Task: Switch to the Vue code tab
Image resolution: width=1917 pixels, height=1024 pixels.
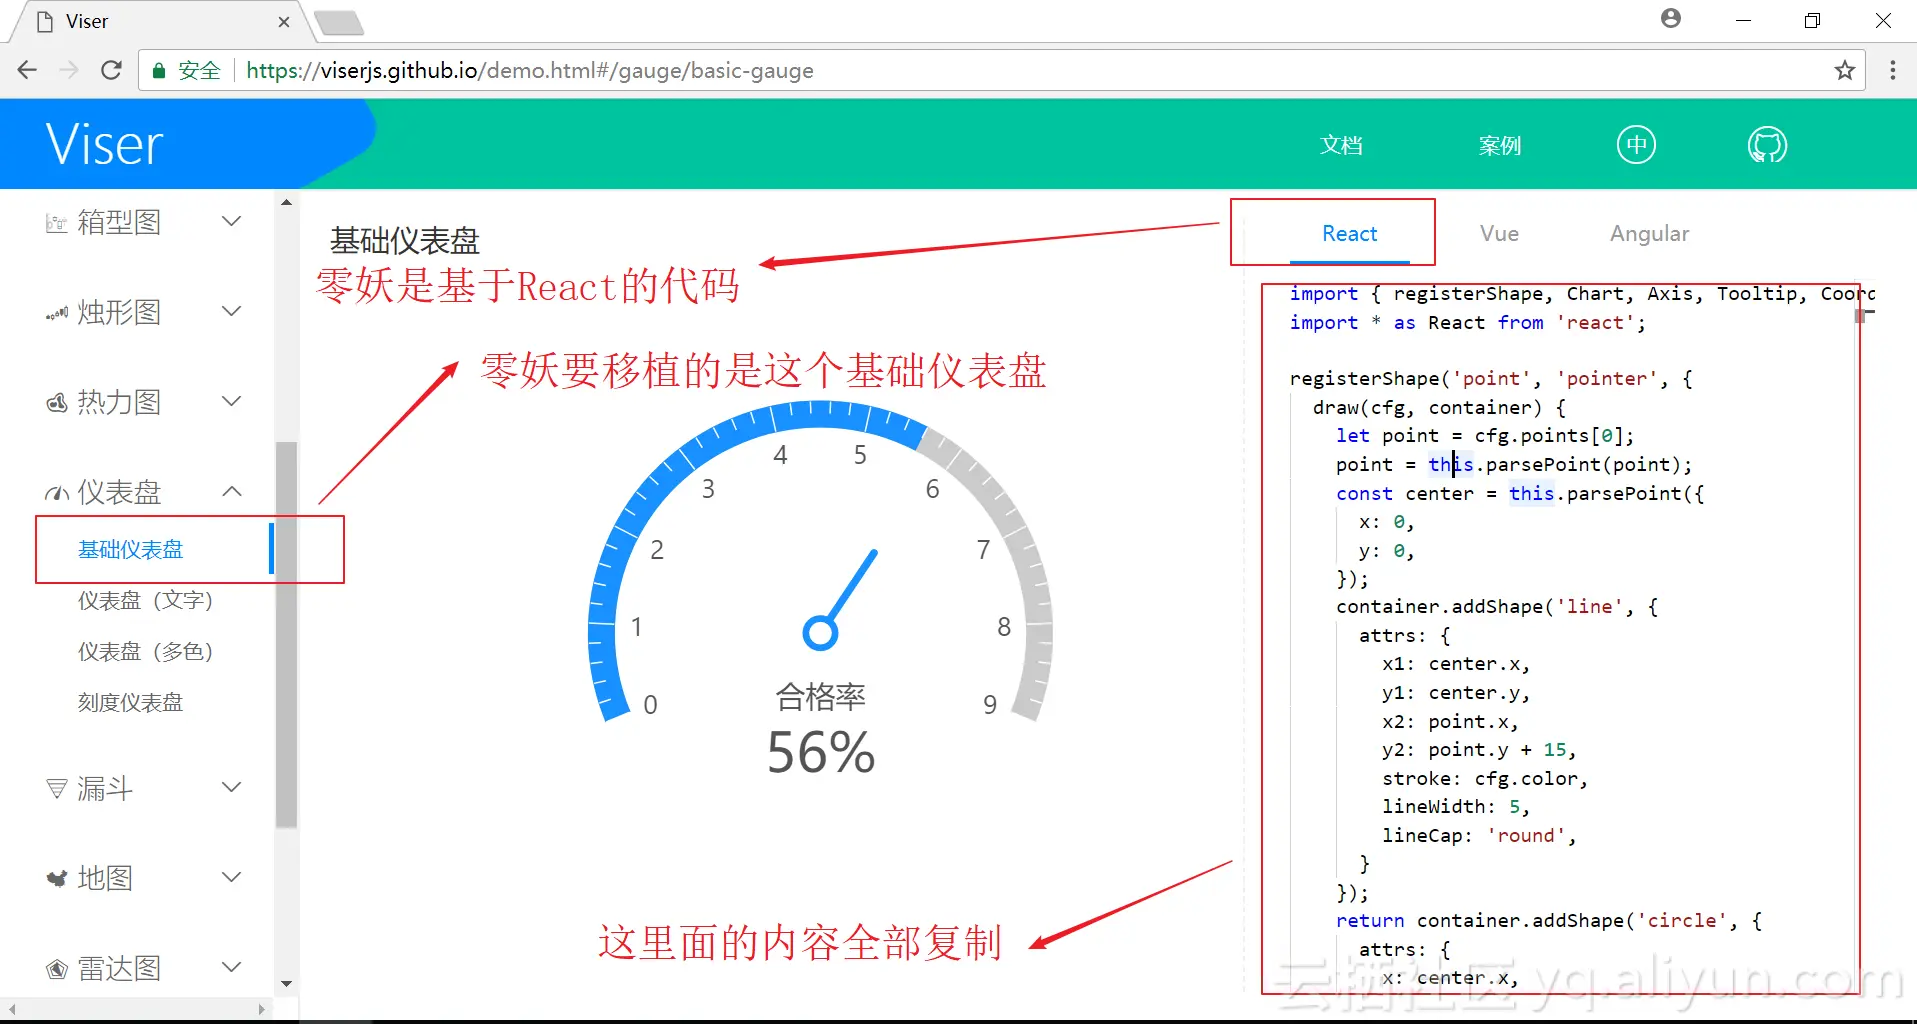Action: click(1499, 234)
